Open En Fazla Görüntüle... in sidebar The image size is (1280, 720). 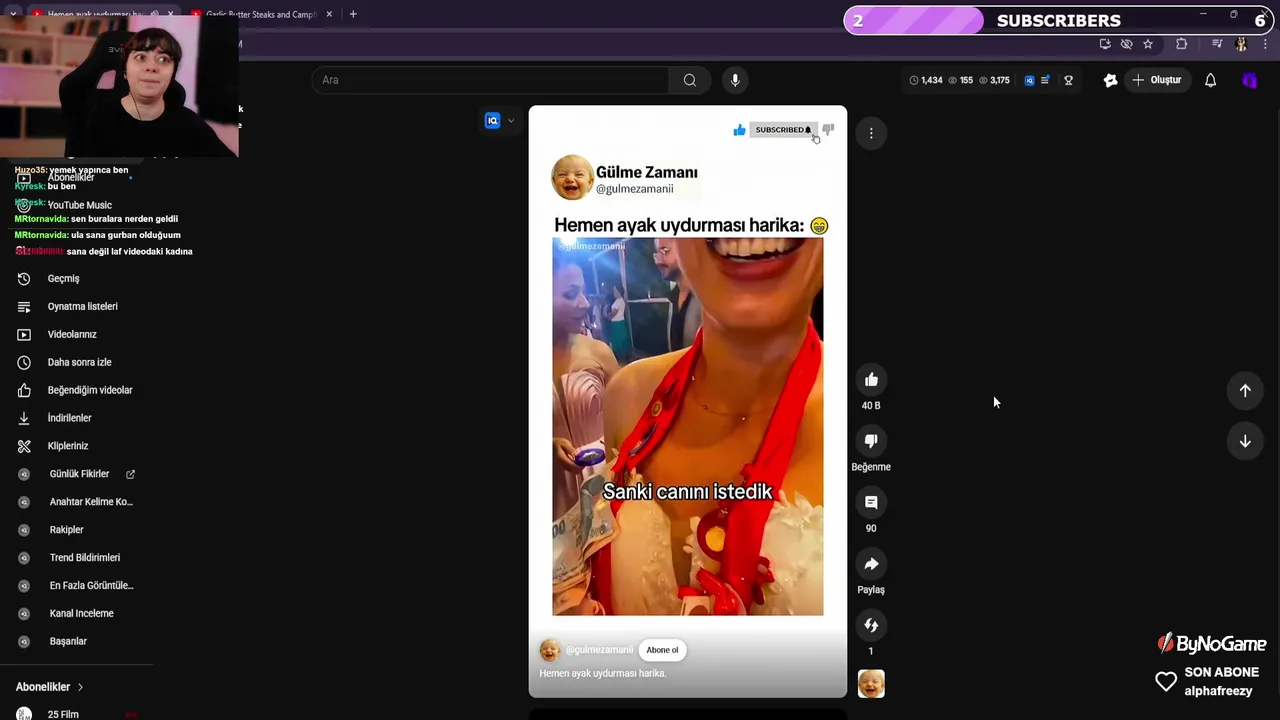coord(91,586)
